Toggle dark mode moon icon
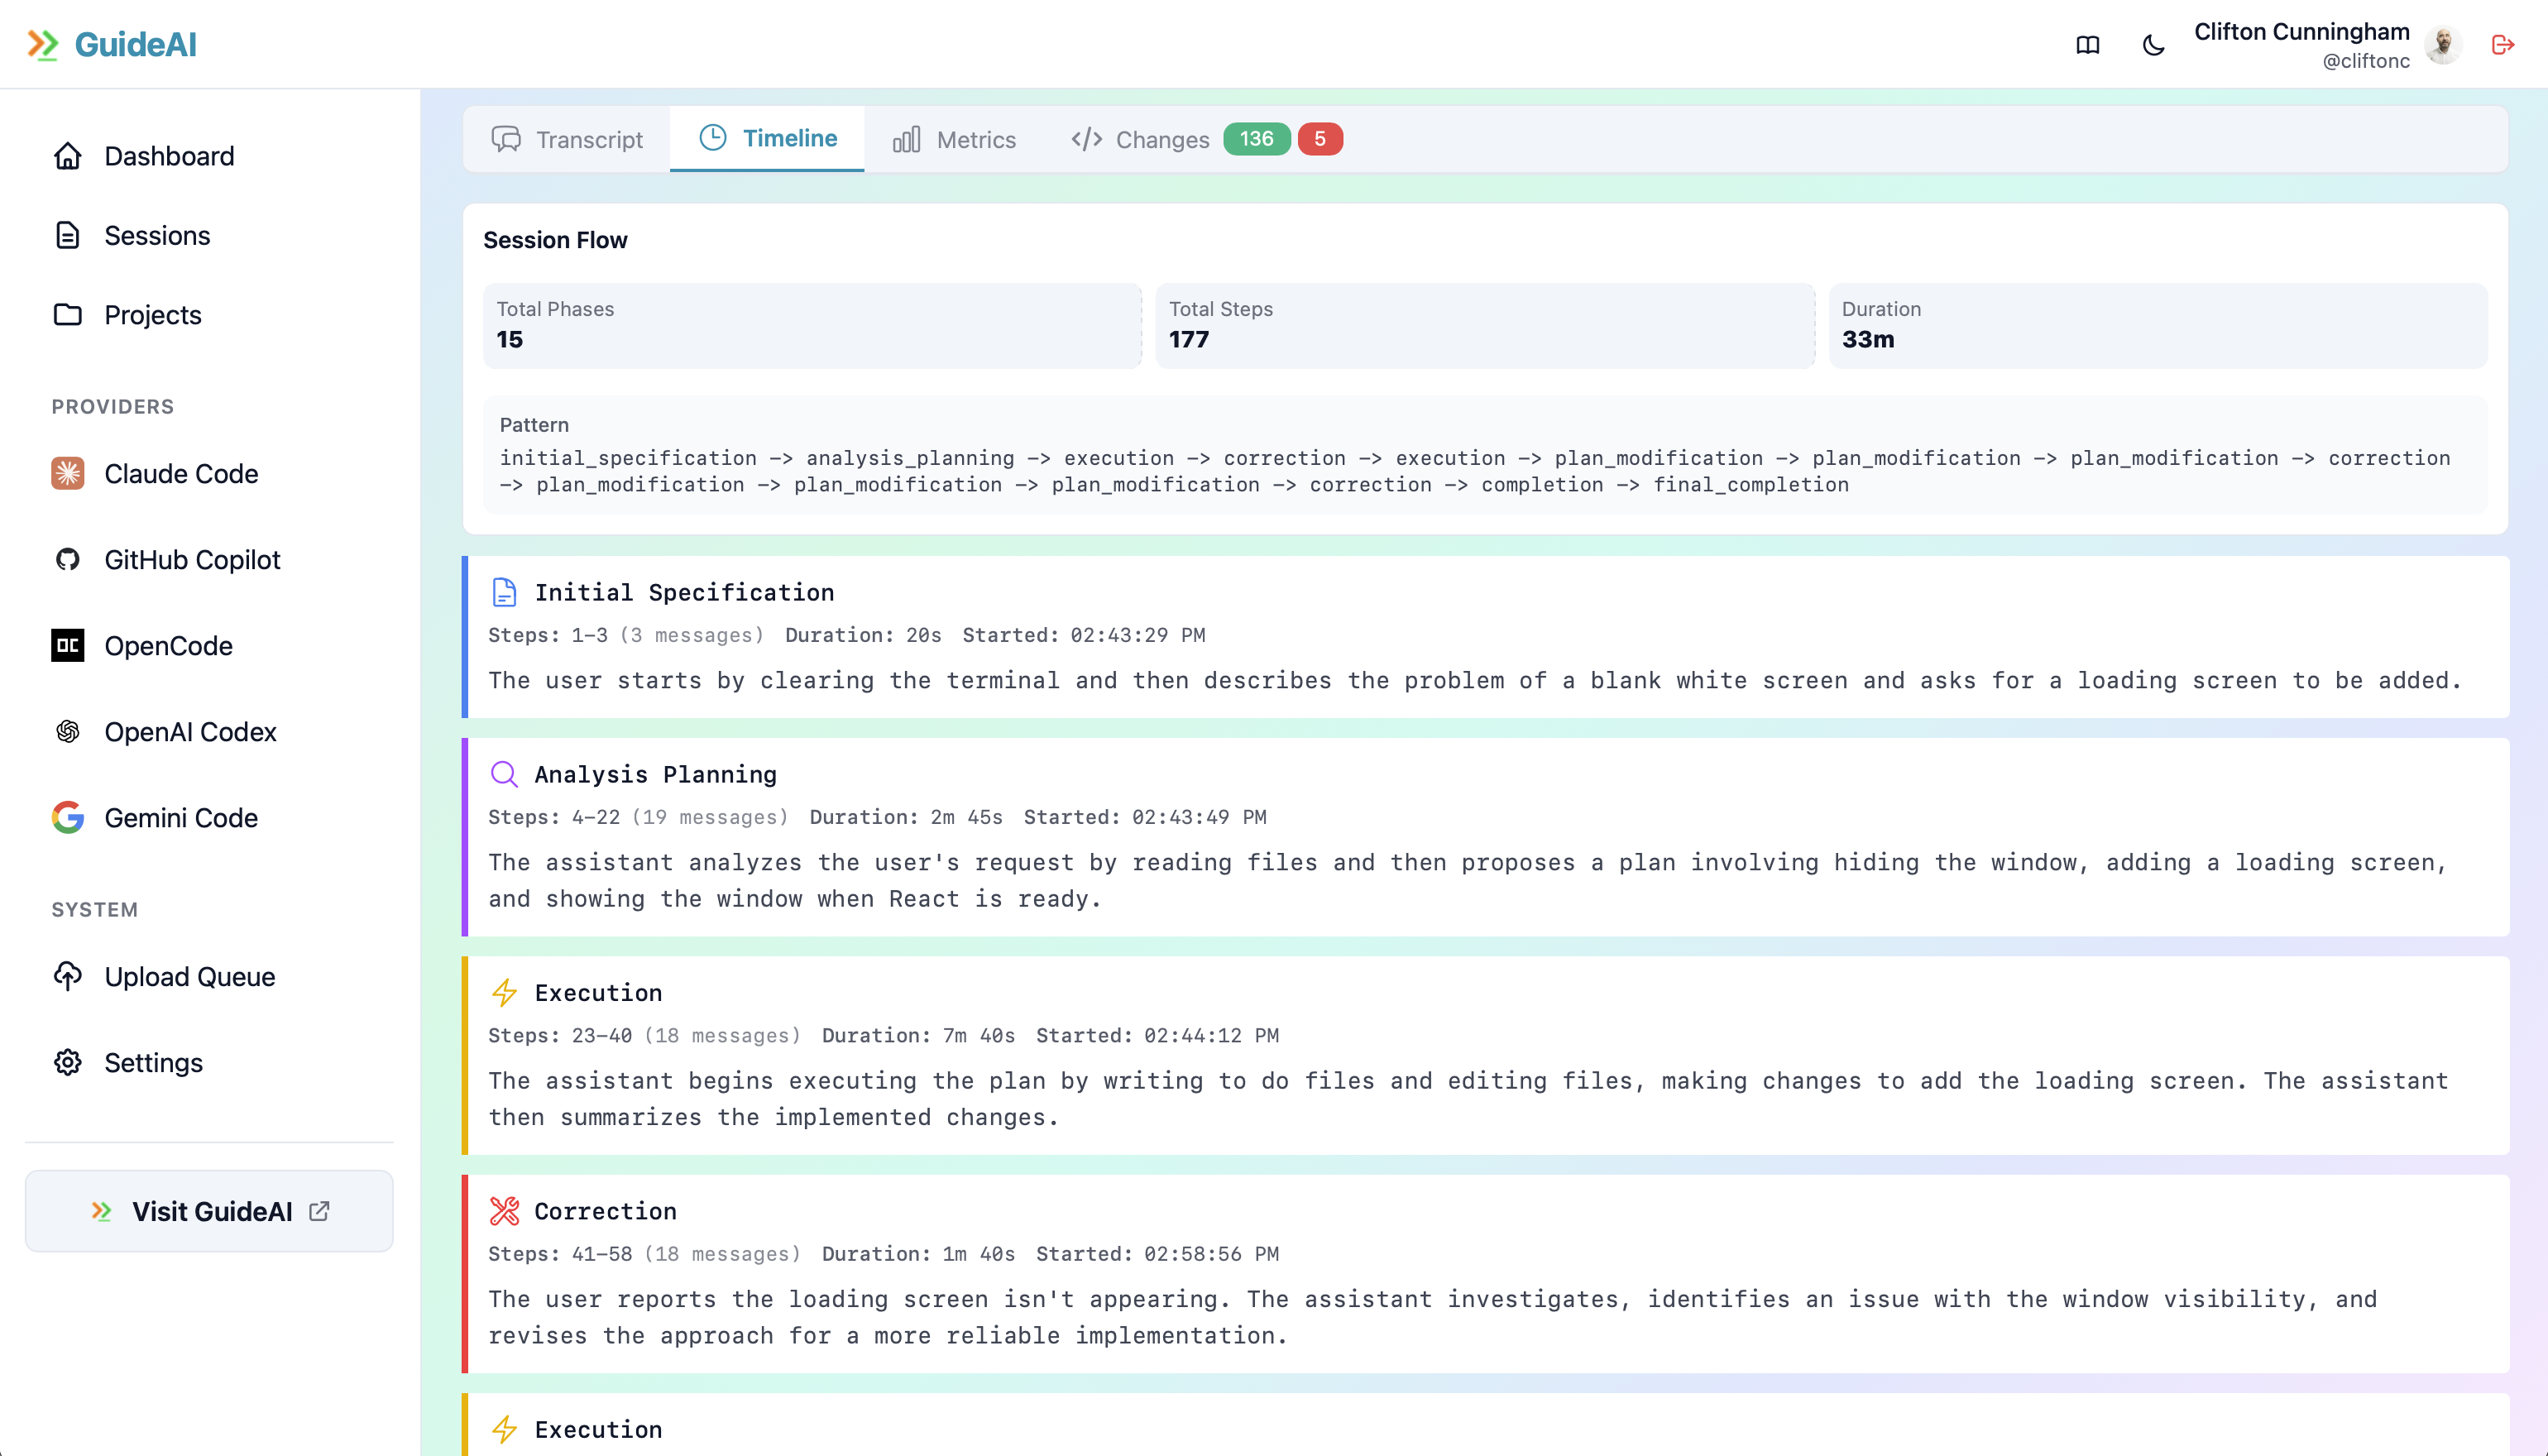The image size is (2548, 1456). 2153,45
